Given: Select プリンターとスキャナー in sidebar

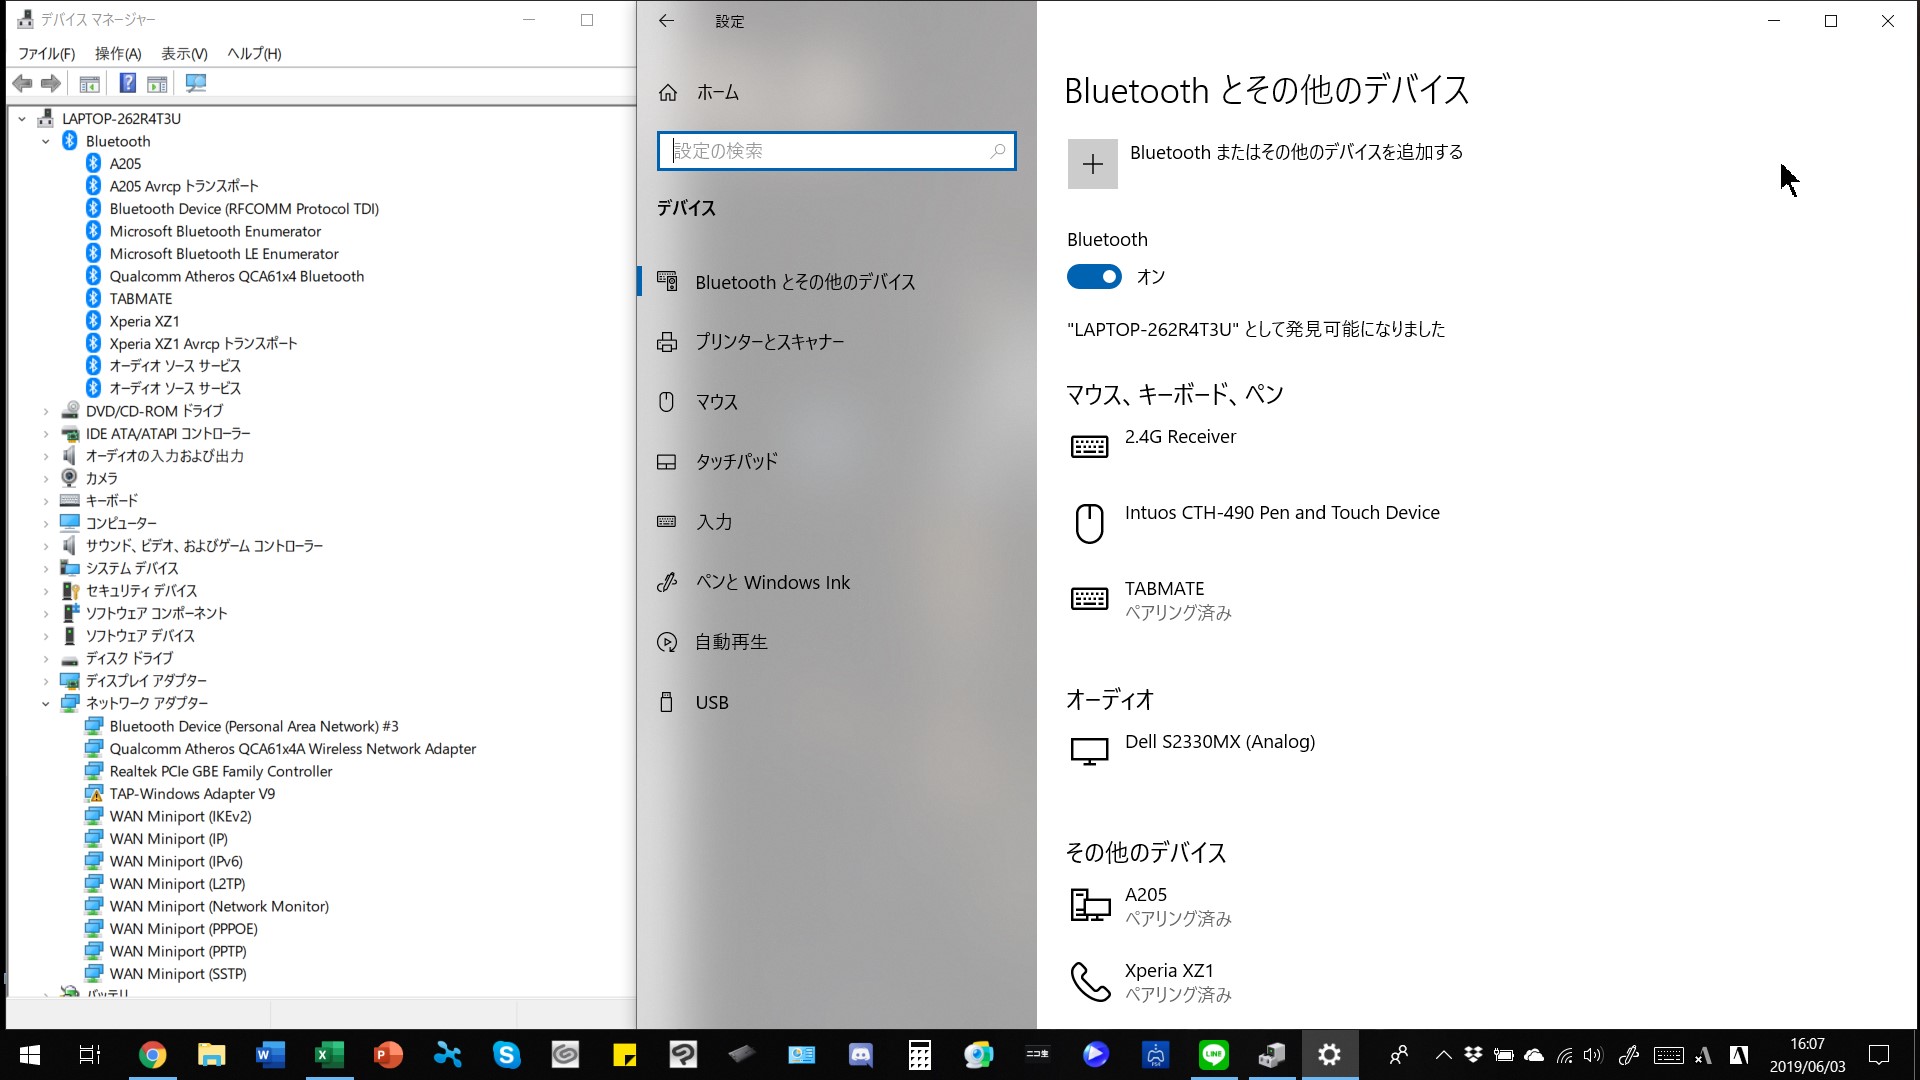Looking at the screenshot, I should pos(770,342).
